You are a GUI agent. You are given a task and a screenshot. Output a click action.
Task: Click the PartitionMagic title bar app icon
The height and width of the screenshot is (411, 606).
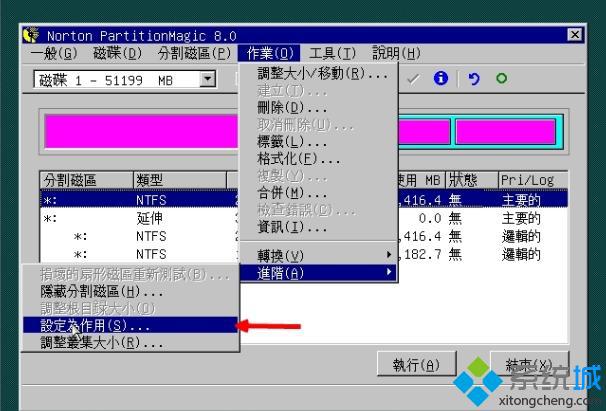pyautogui.click(x=31, y=35)
